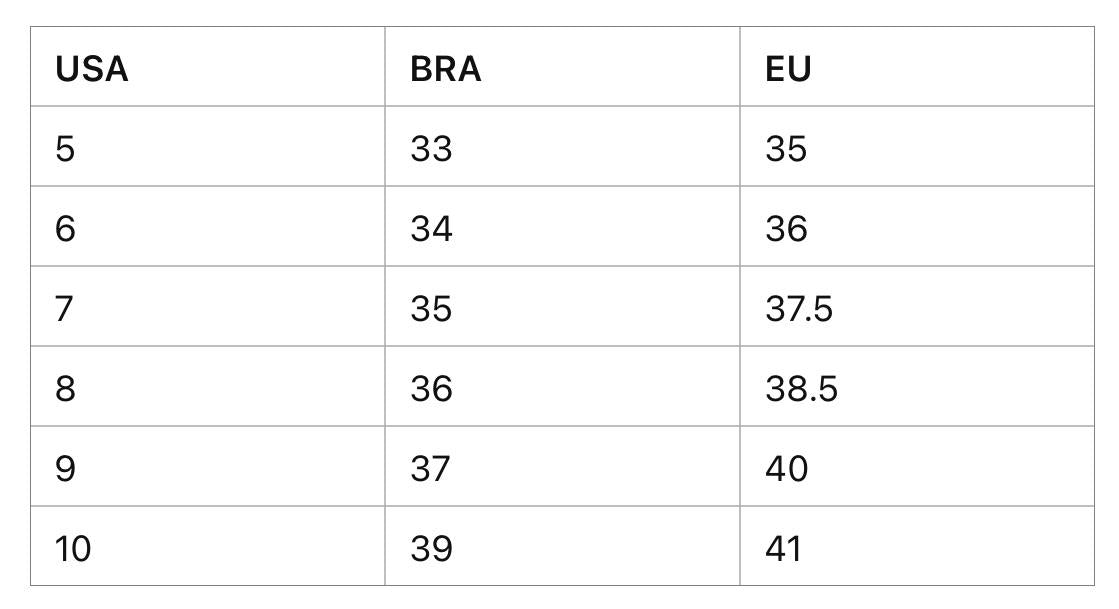
Task: Choose EU size 38.5 cell
Action: tap(801, 388)
